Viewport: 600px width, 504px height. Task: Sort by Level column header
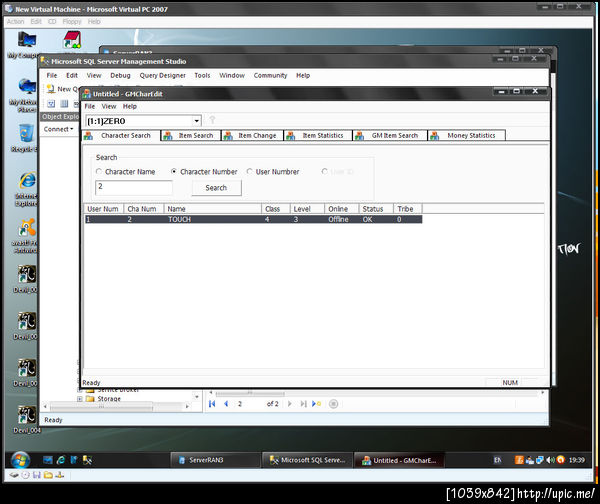[x=307, y=209]
